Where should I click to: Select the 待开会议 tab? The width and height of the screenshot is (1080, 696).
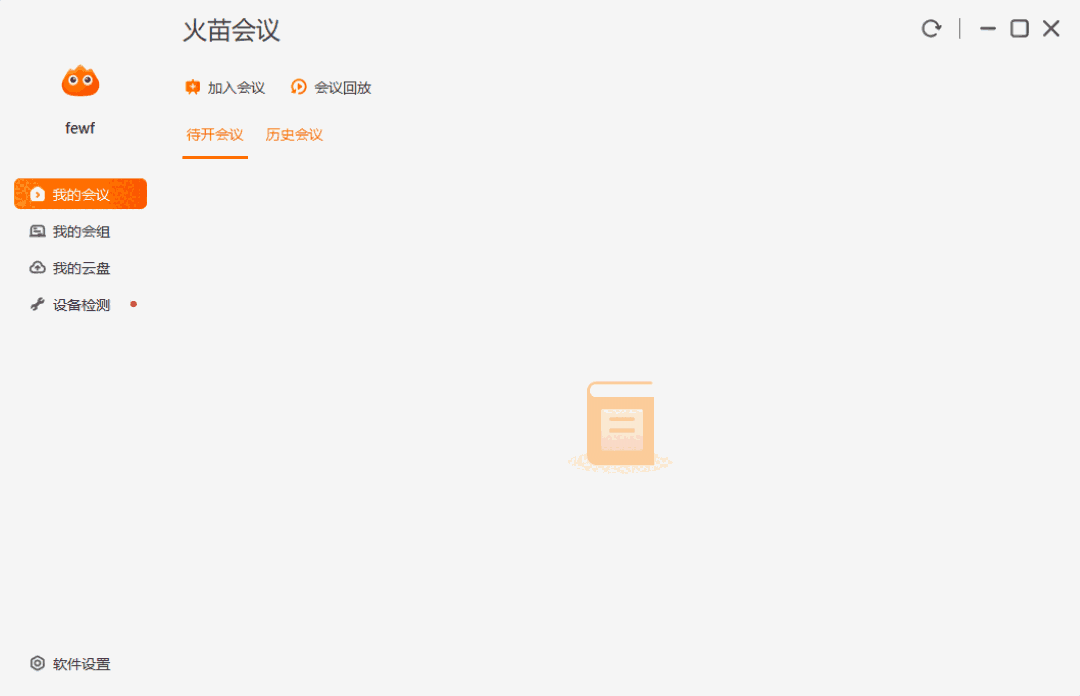pos(214,134)
